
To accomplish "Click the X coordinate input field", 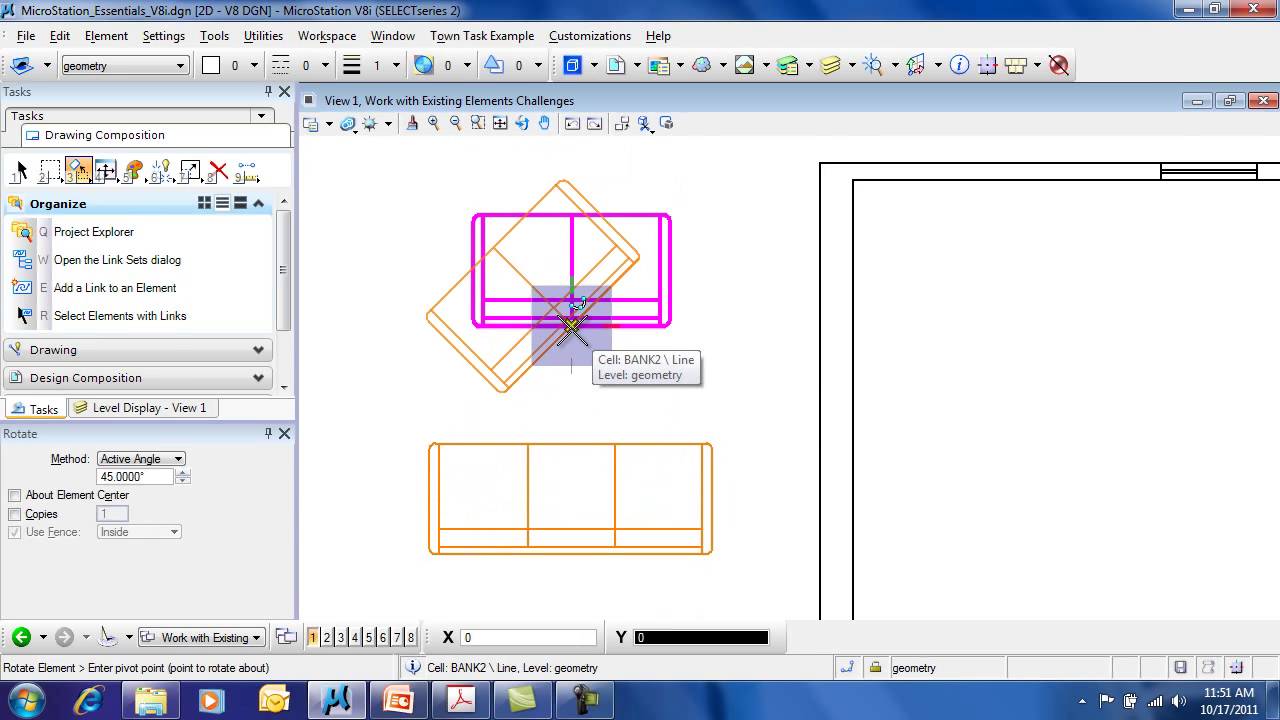I will coord(528,637).
